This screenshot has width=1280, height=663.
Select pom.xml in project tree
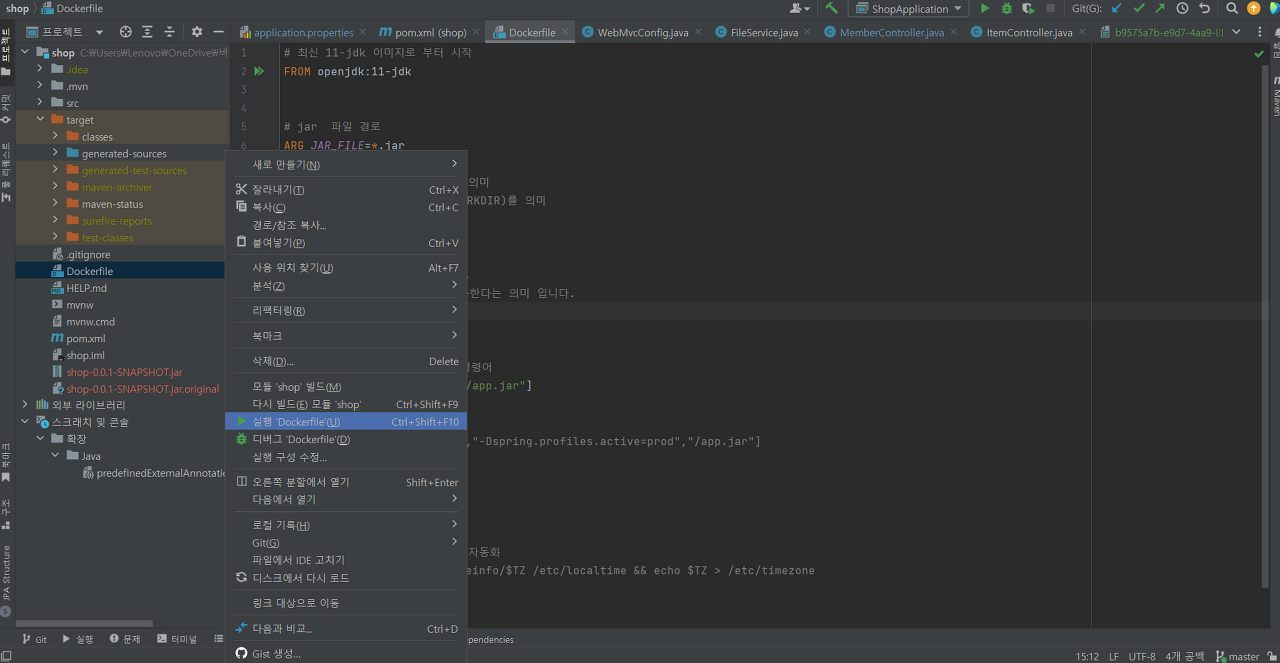click(x=85, y=338)
